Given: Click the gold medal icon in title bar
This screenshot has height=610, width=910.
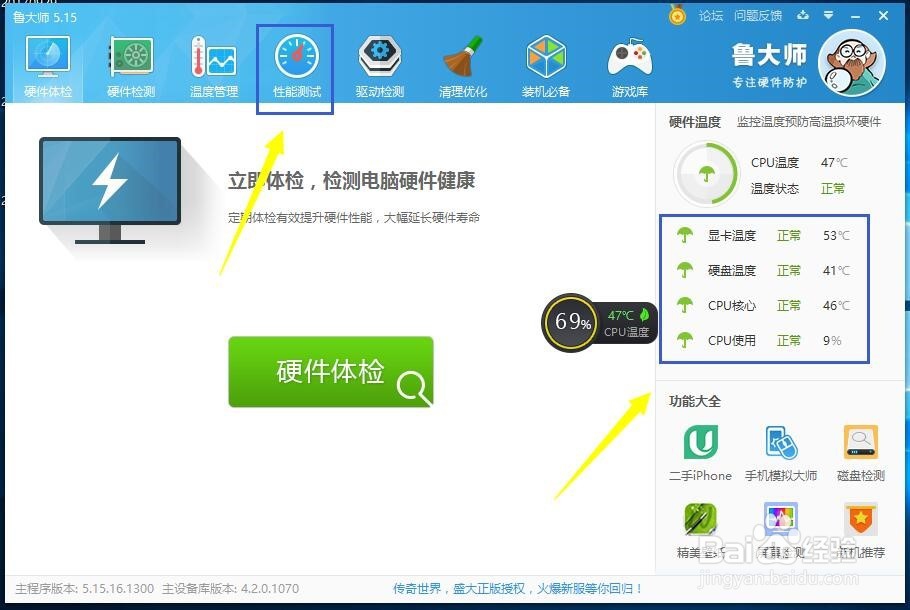Looking at the screenshot, I should tap(677, 15).
